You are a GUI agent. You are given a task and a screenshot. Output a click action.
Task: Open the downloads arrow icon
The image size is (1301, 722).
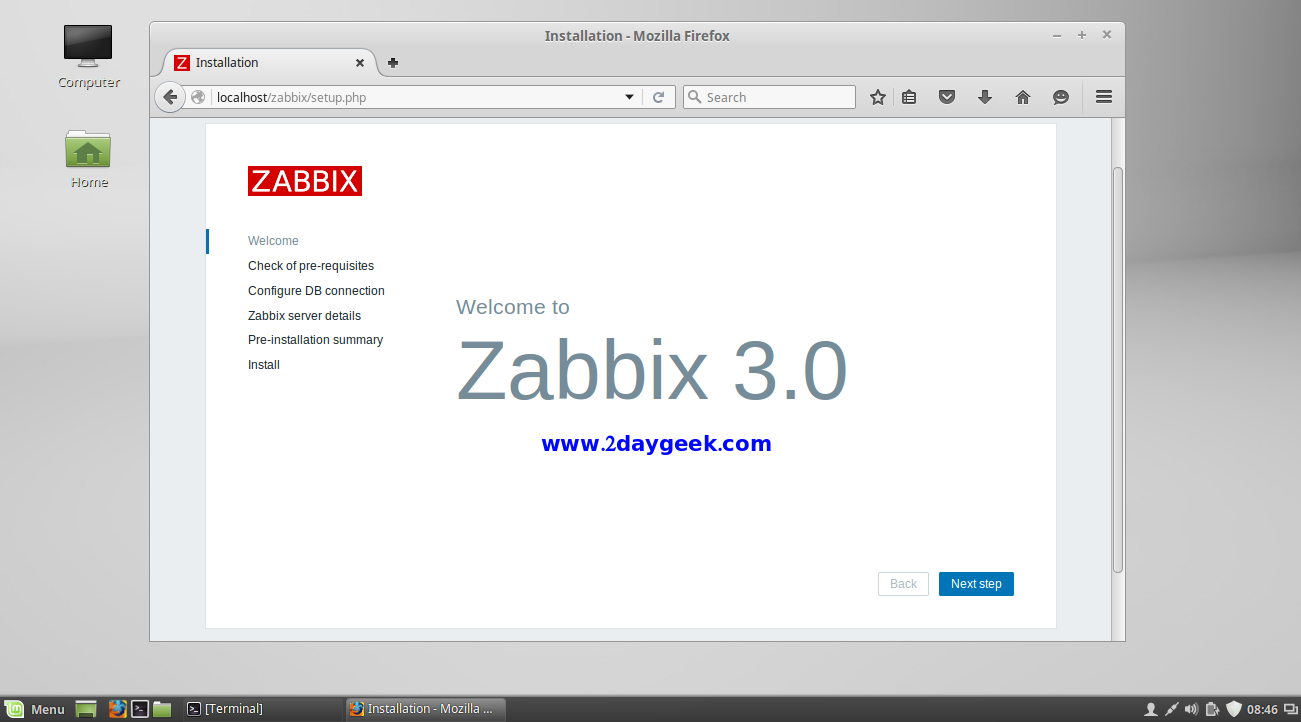pos(985,97)
